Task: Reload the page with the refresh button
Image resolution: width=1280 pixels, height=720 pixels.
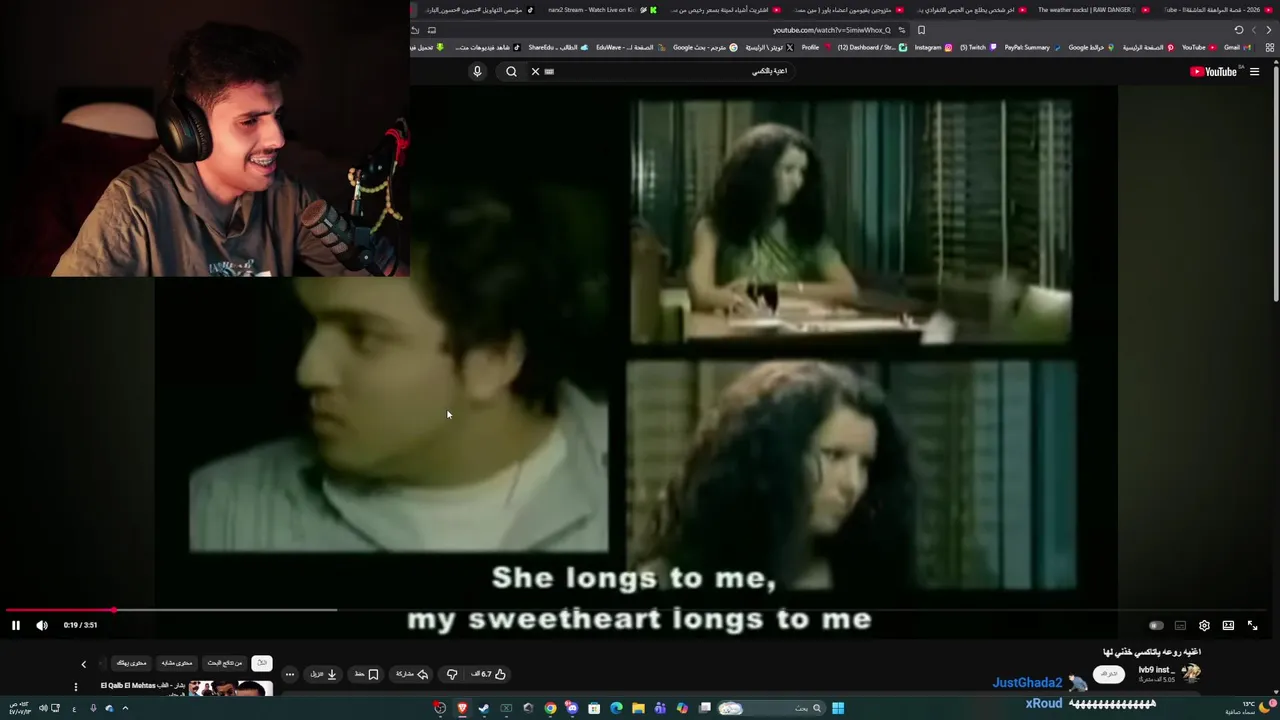Action: tap(1239, 30)
